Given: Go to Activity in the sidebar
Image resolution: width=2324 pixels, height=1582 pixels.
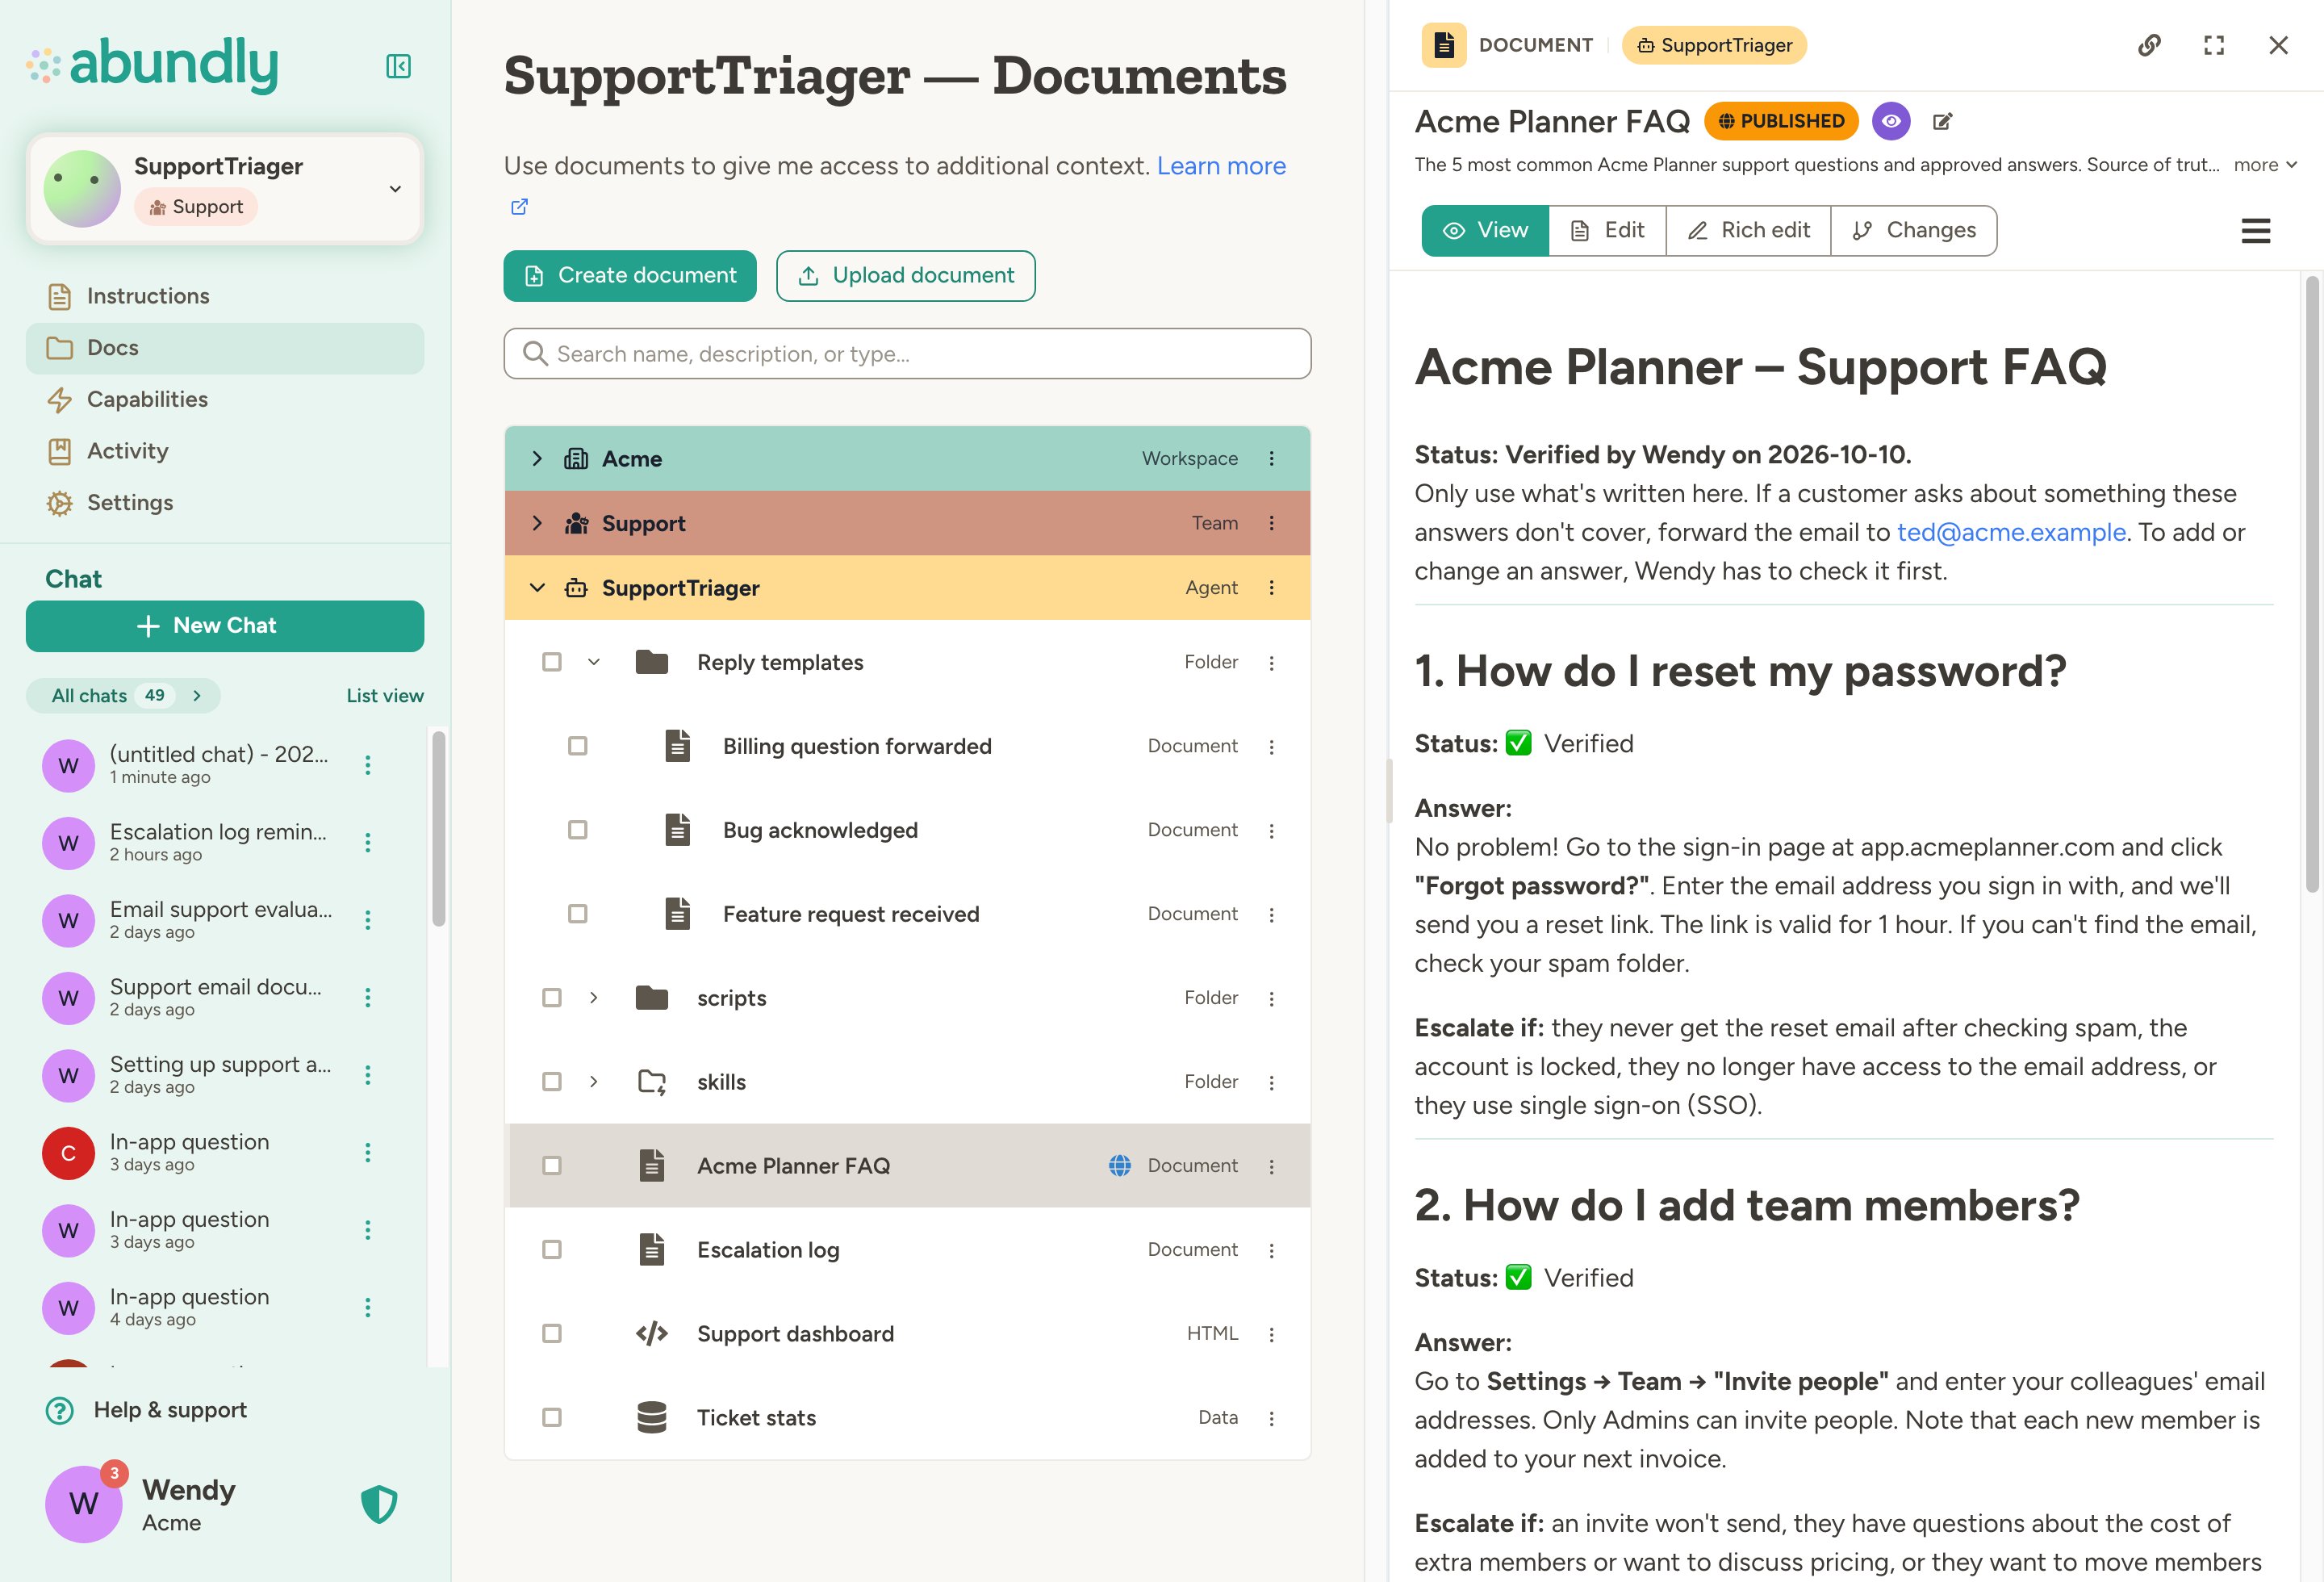Looking at the screenshot, I should [225, 451].
